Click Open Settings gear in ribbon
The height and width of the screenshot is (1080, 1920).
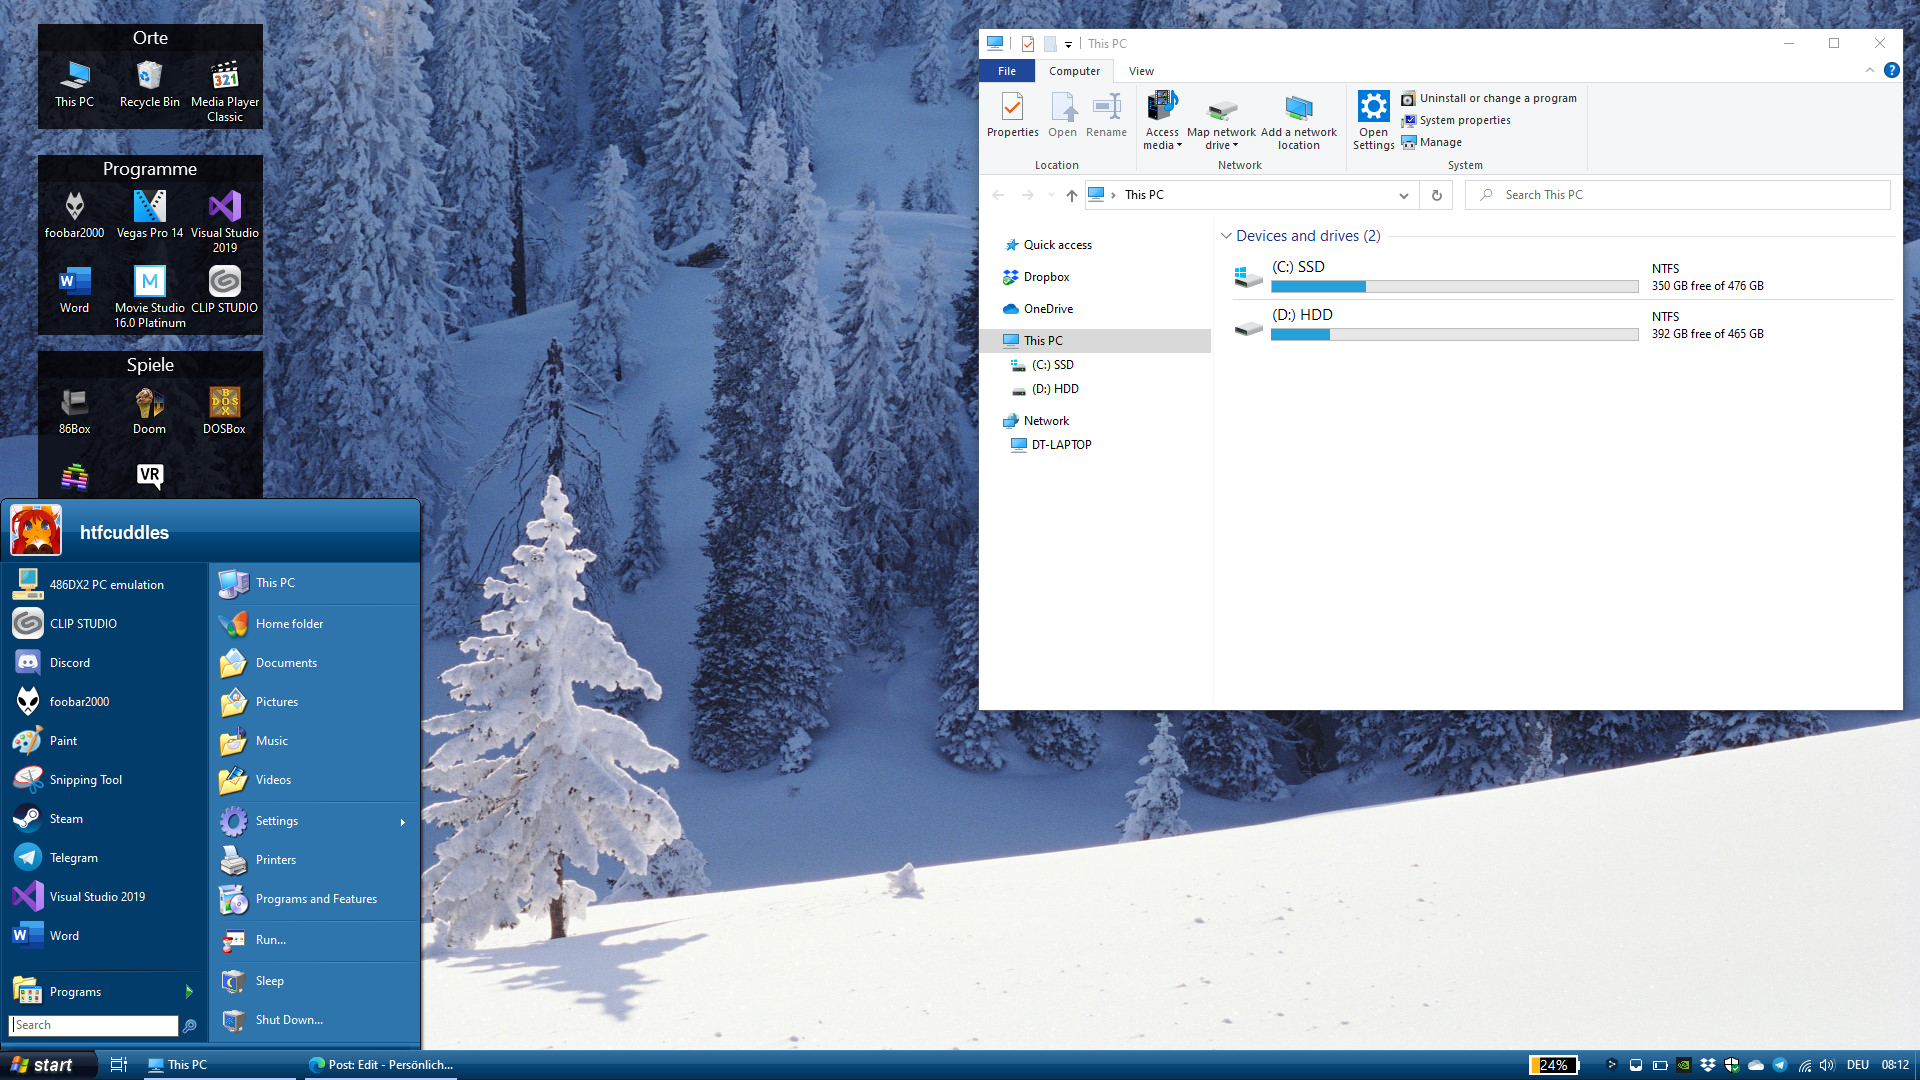(x=1373, y=120)
